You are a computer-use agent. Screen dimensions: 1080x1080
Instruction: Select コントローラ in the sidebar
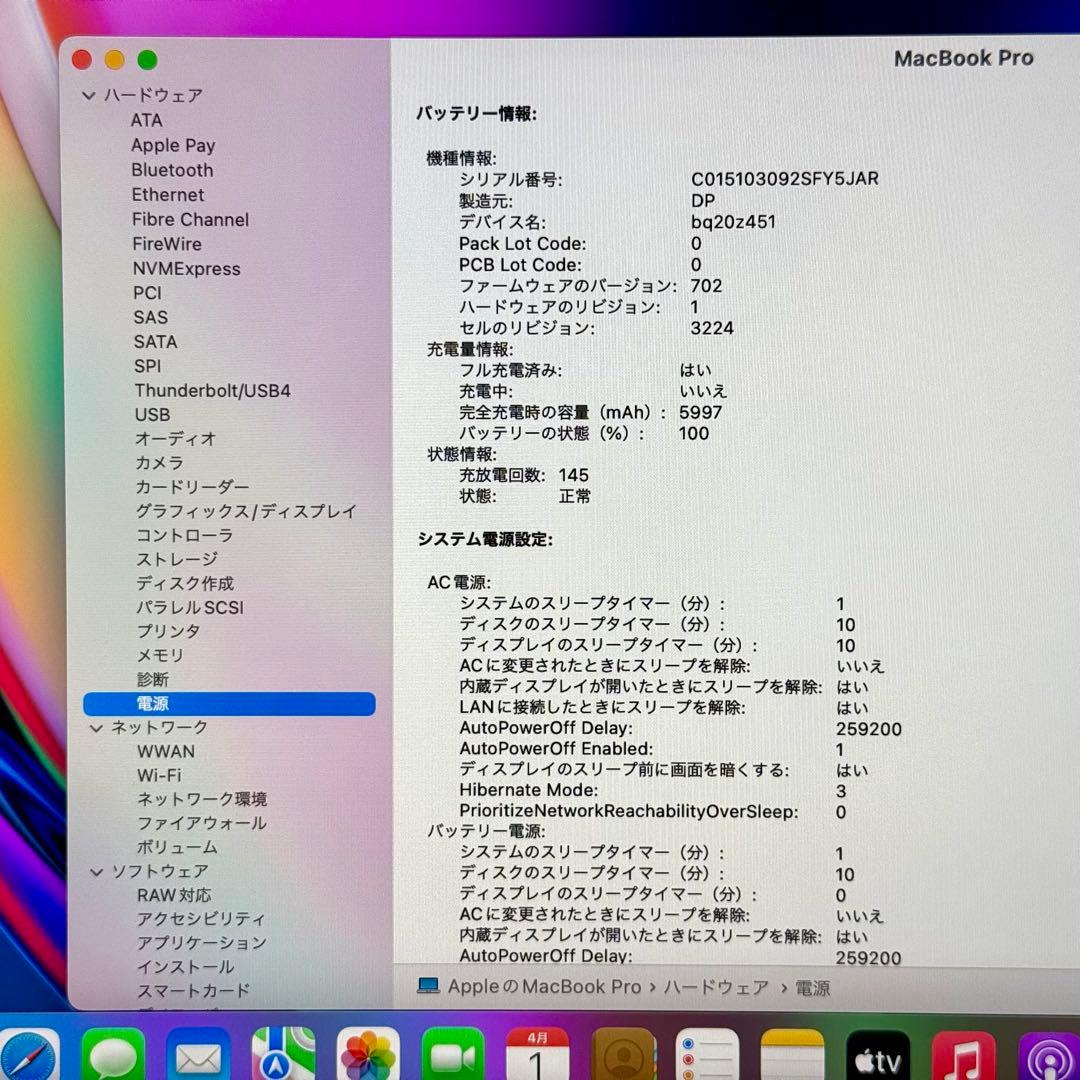click(185, 535)
